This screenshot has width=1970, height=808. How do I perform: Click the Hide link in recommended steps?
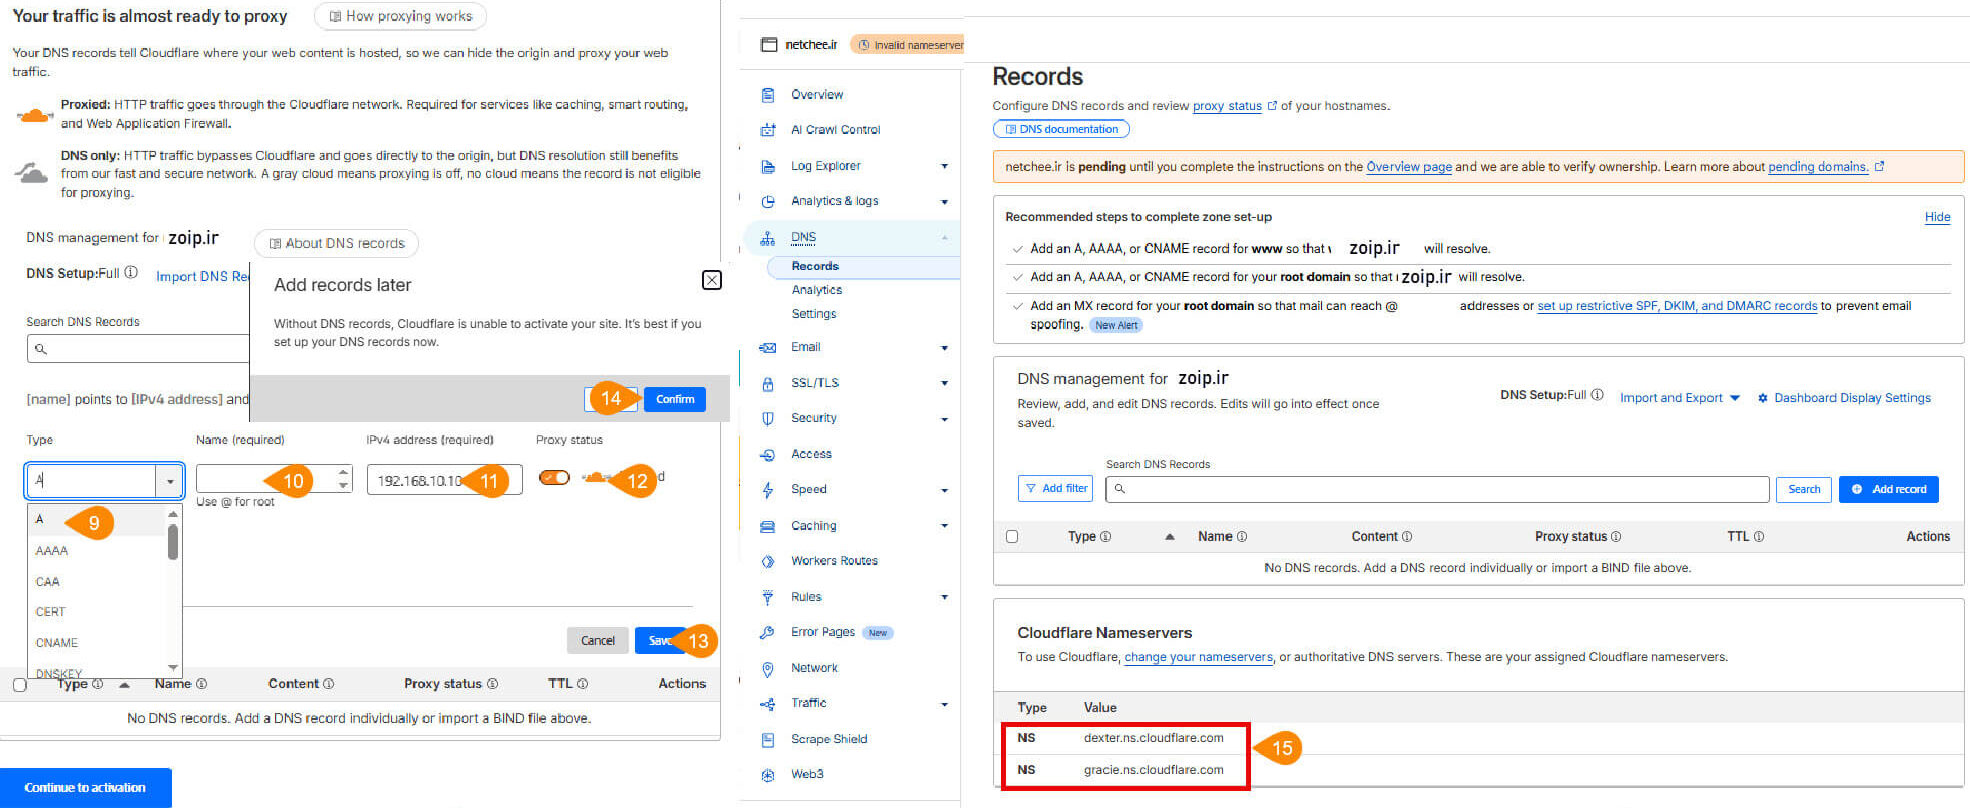[1937, 217]
